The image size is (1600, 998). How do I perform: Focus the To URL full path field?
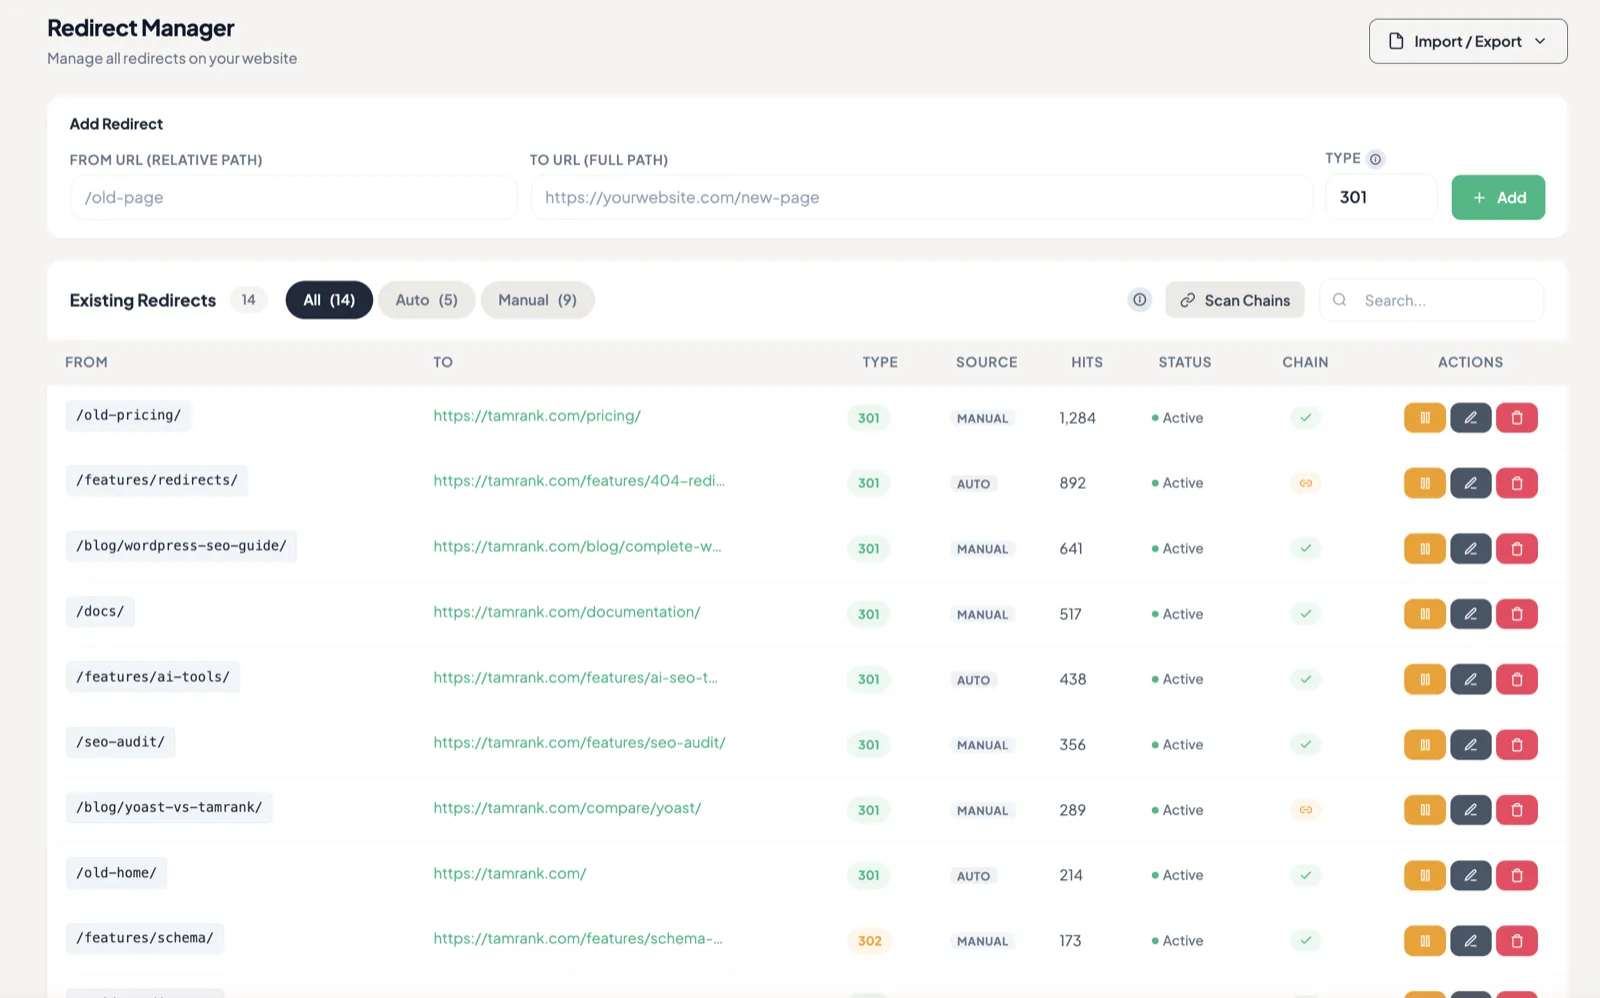tap(921, 197)
